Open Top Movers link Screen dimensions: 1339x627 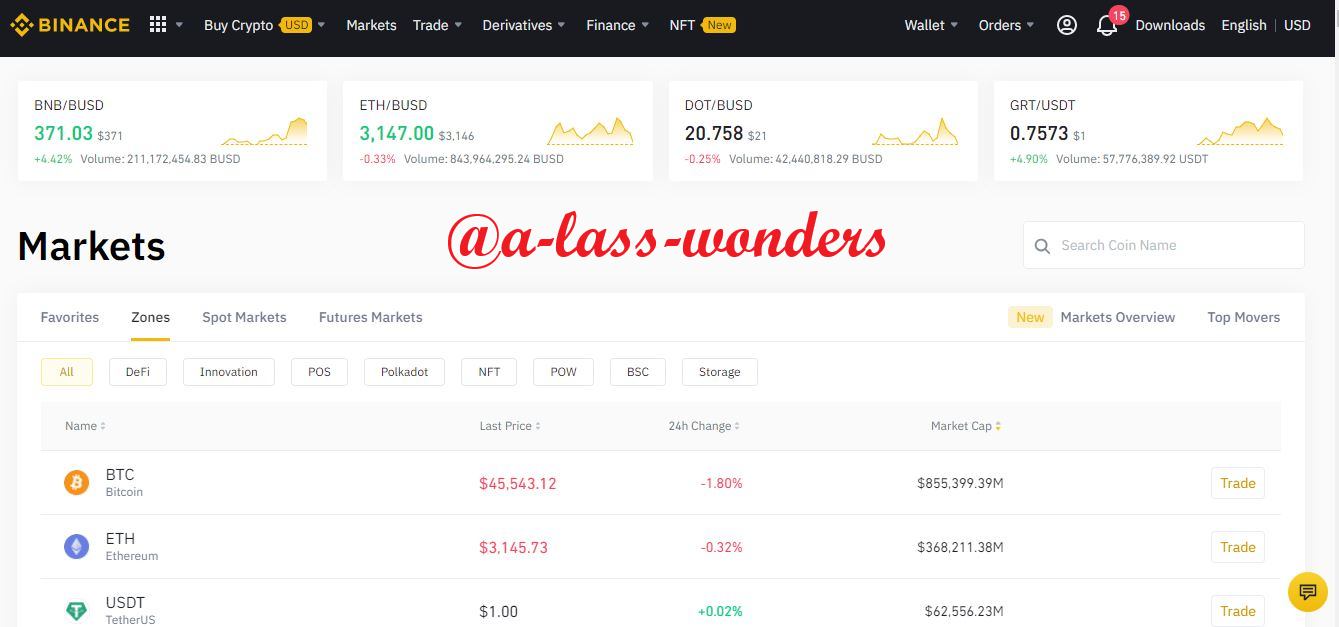click(x=1244, y=317)
